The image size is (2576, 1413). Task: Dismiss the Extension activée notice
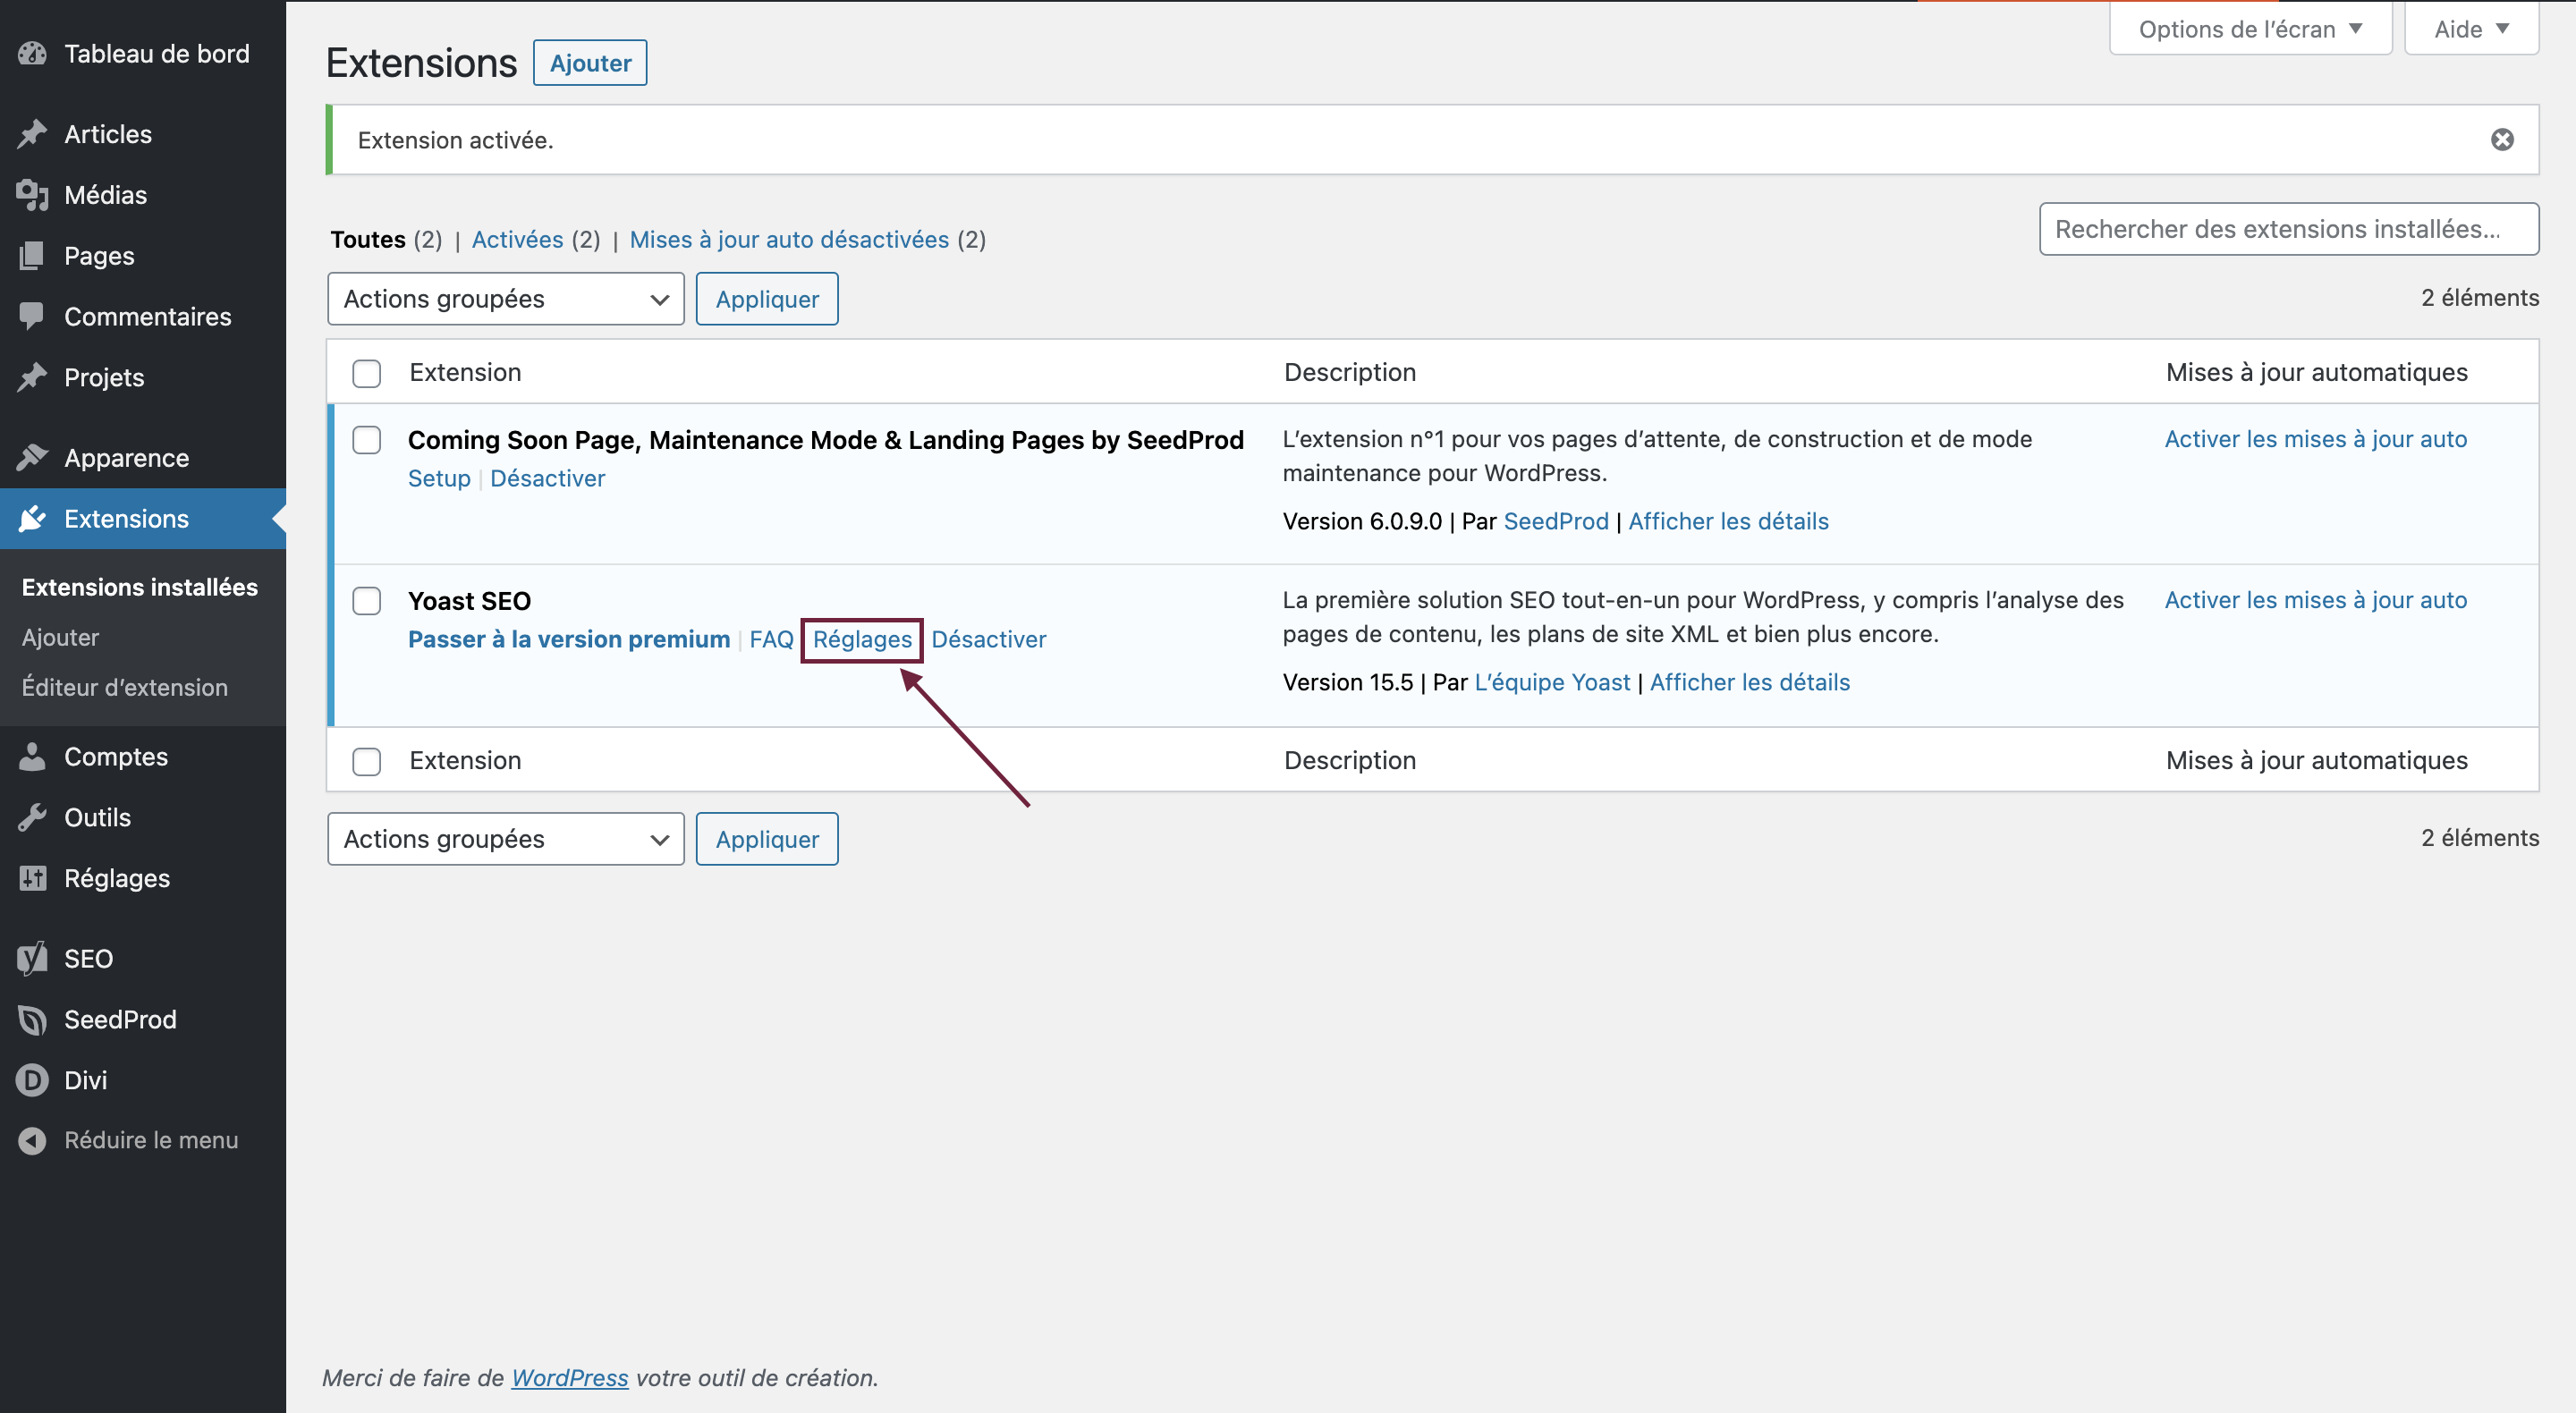click(x=2502, y=140)
